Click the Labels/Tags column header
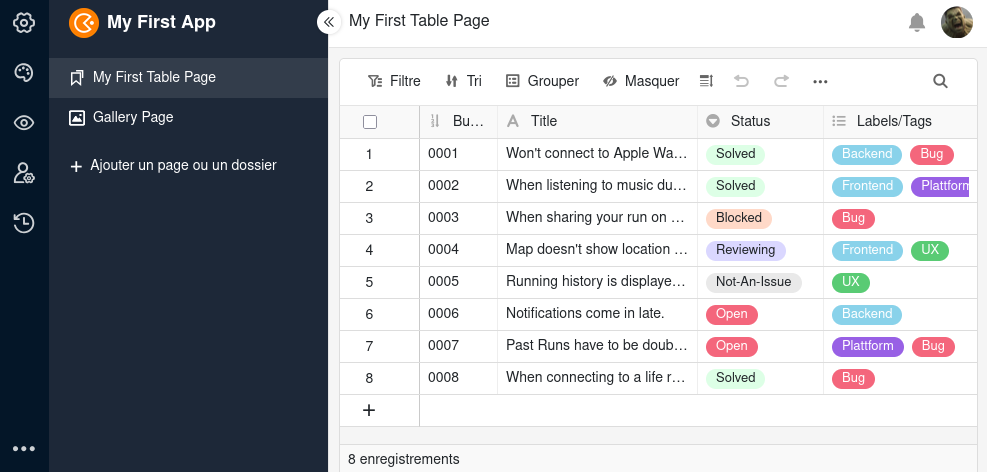 pos(900,121)
